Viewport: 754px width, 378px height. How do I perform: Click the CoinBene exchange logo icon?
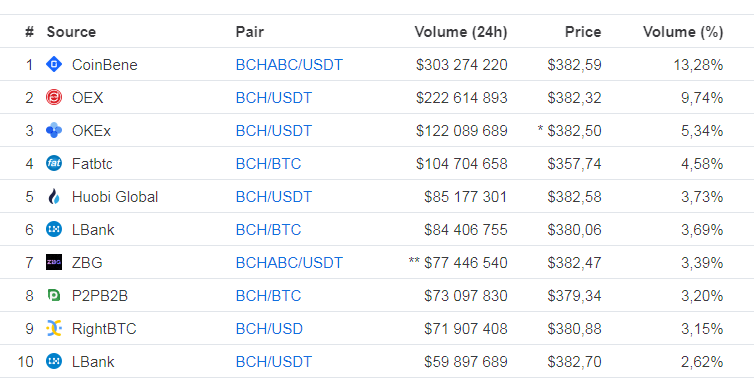click(x=54, y=64)
